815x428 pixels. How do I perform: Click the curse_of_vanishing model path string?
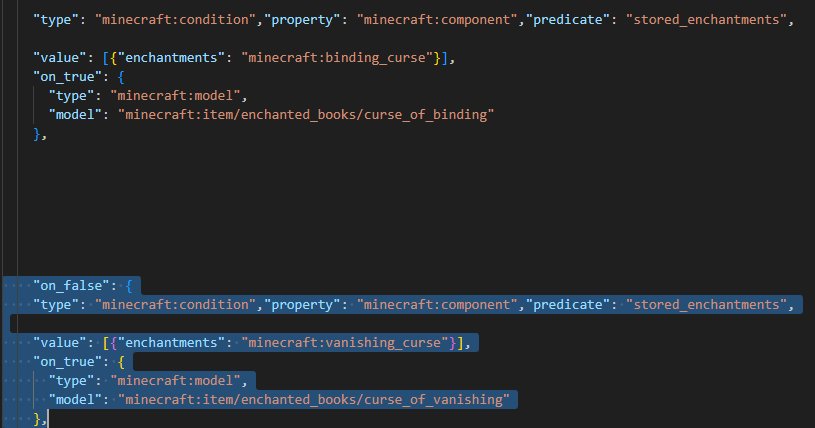(313, 400)
